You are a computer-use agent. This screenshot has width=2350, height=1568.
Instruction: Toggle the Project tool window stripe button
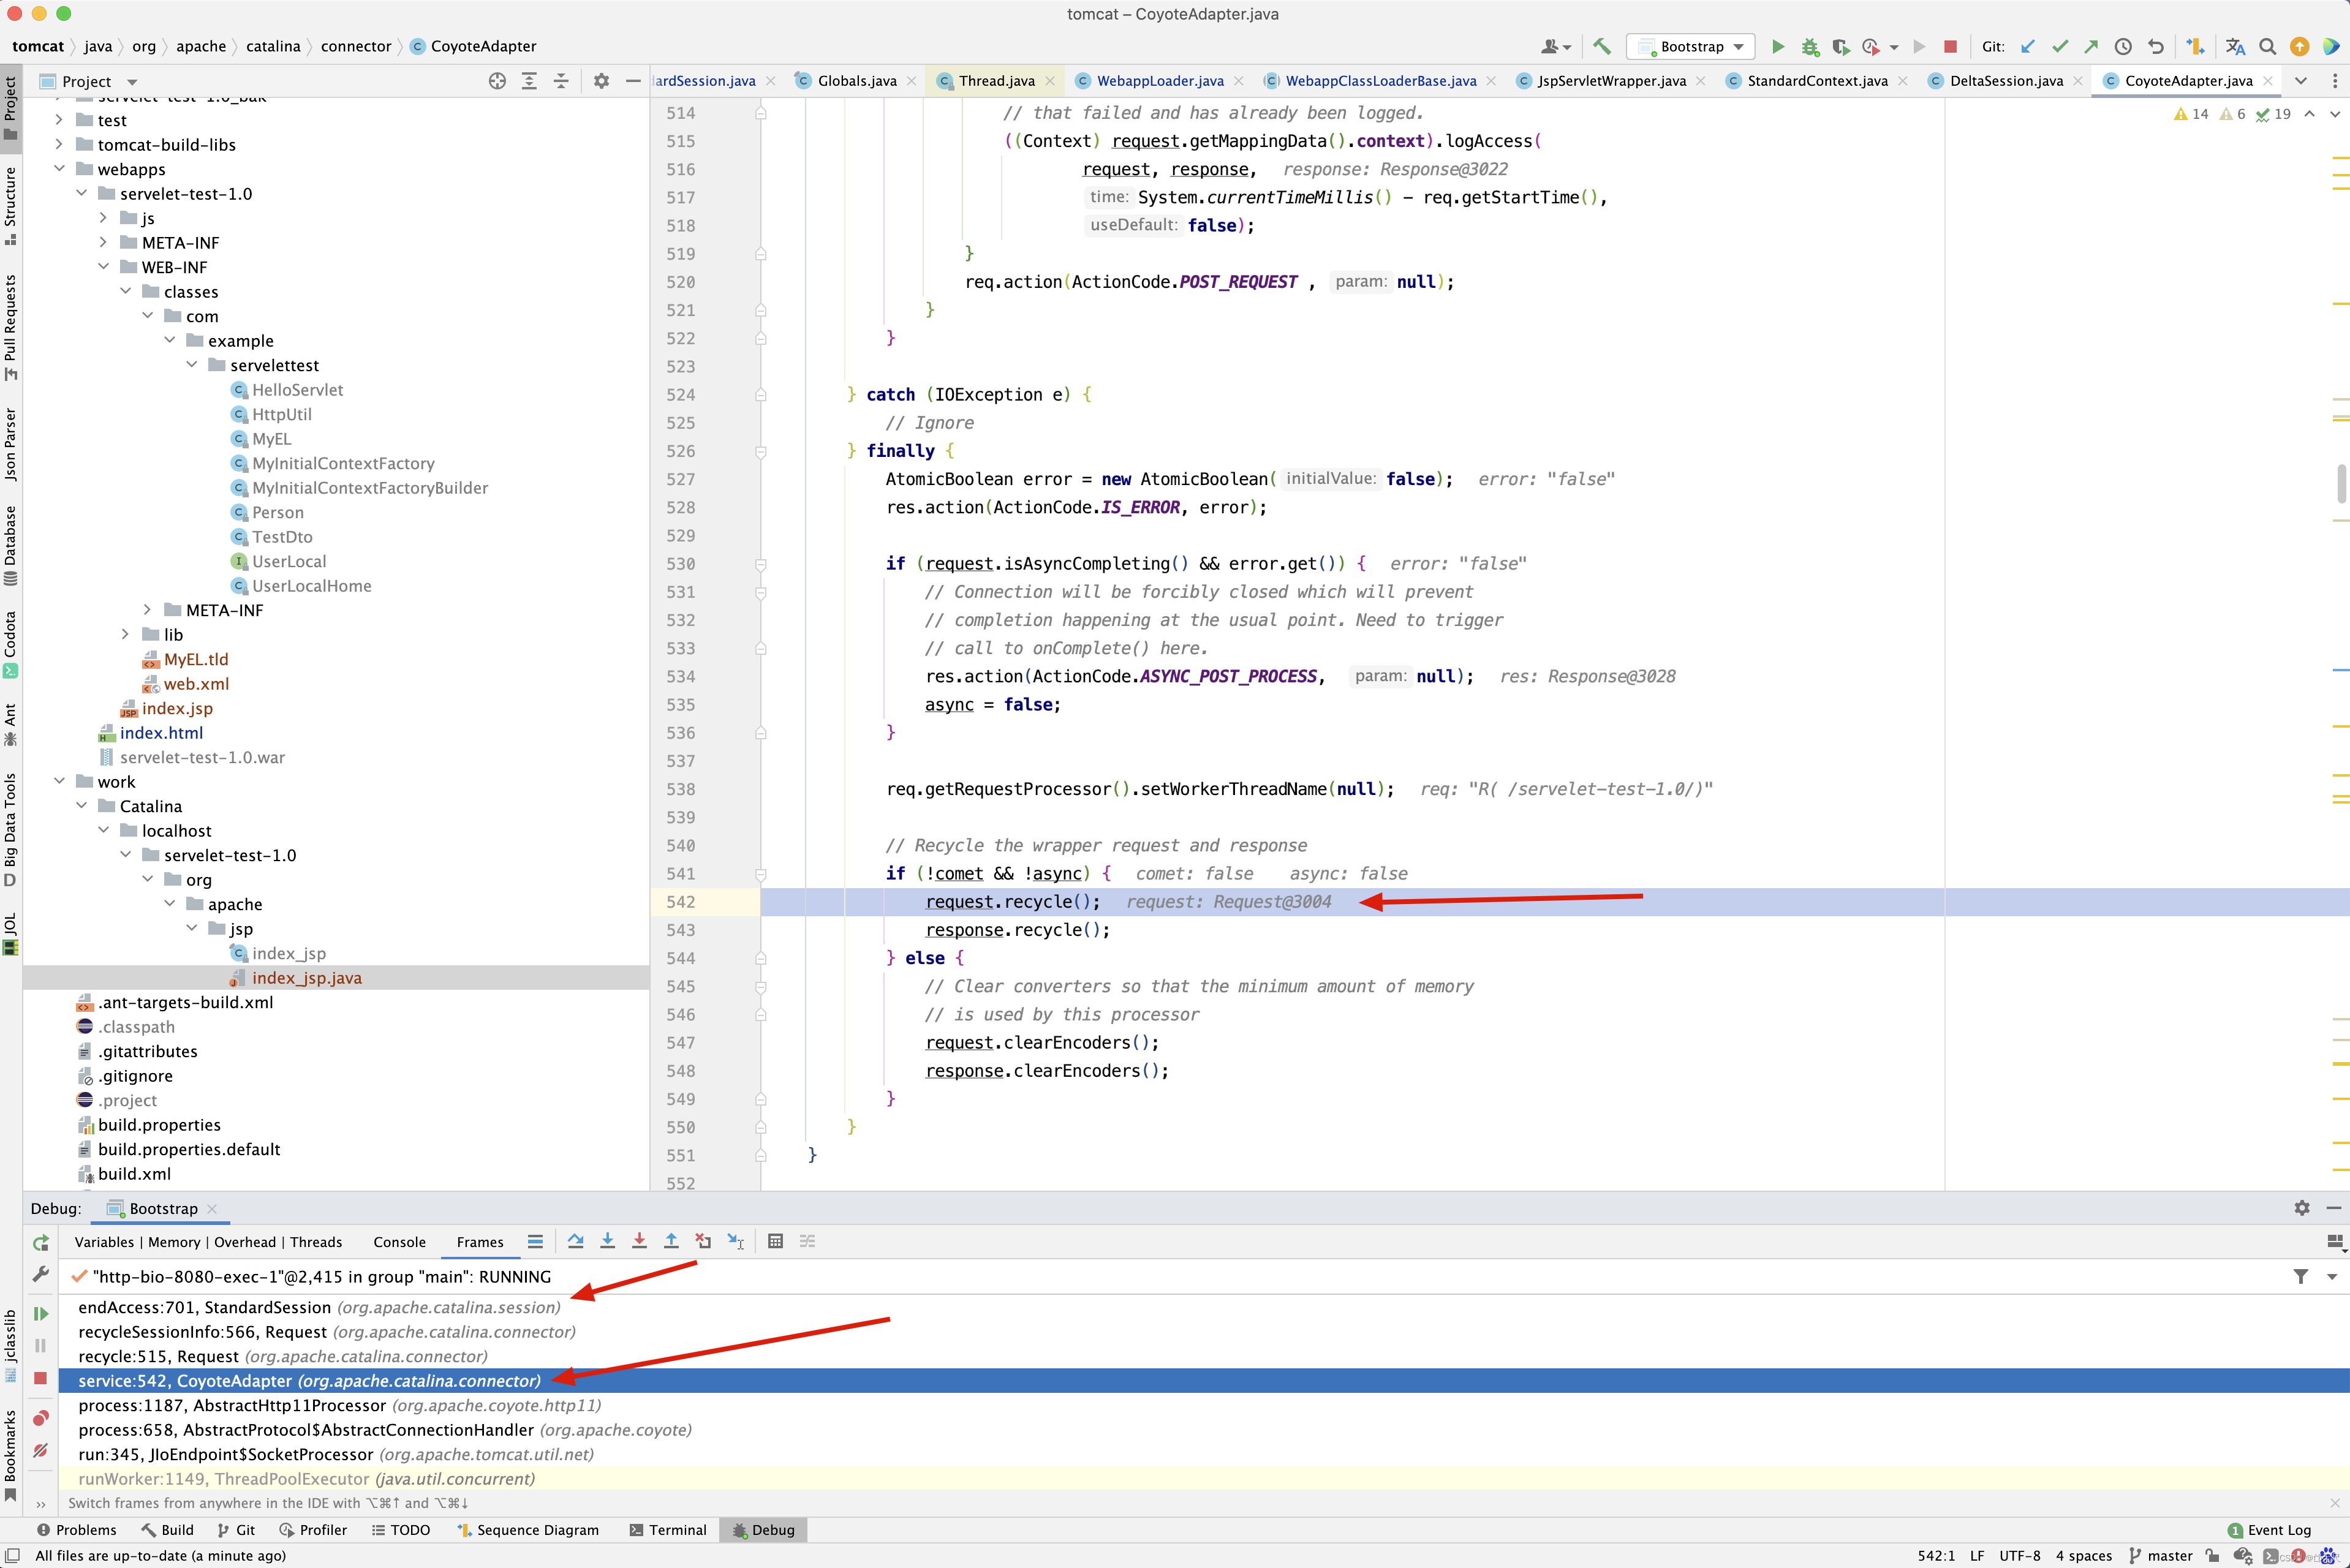point(11,108)
